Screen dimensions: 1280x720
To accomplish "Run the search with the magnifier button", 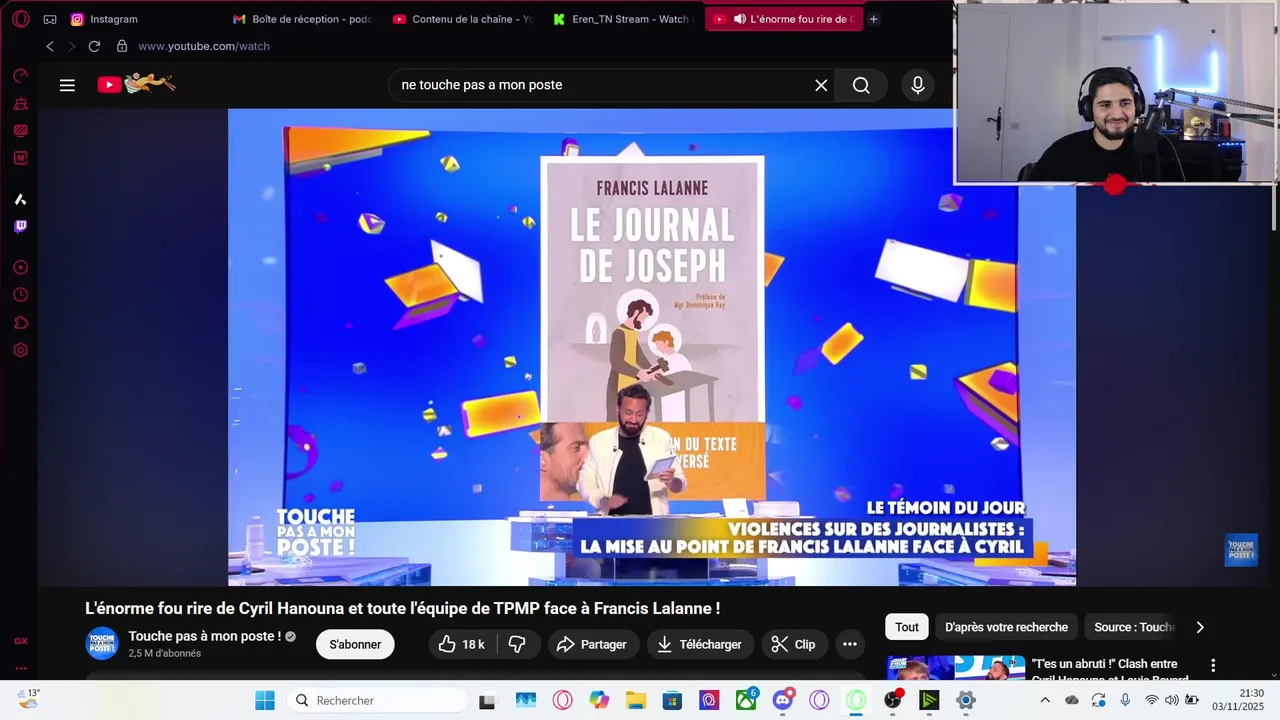I will click(x=861, y=85).
